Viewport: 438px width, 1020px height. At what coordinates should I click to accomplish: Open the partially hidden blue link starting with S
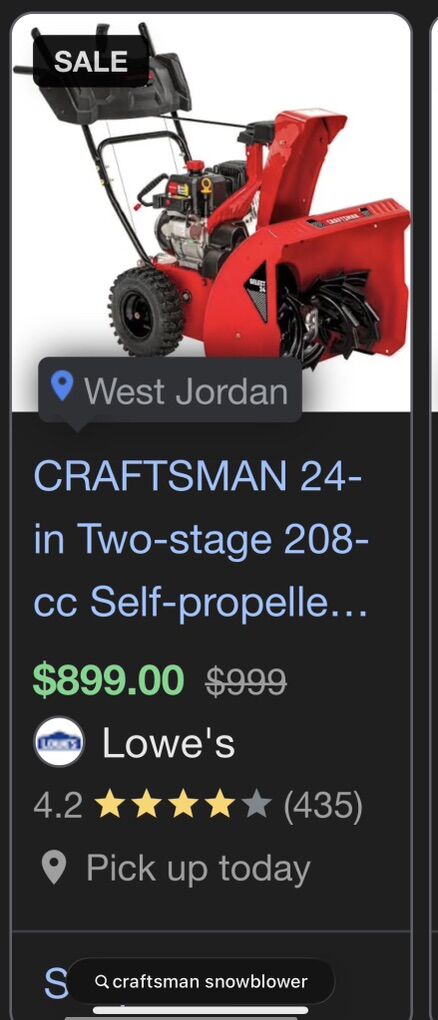tap(55, 983)
